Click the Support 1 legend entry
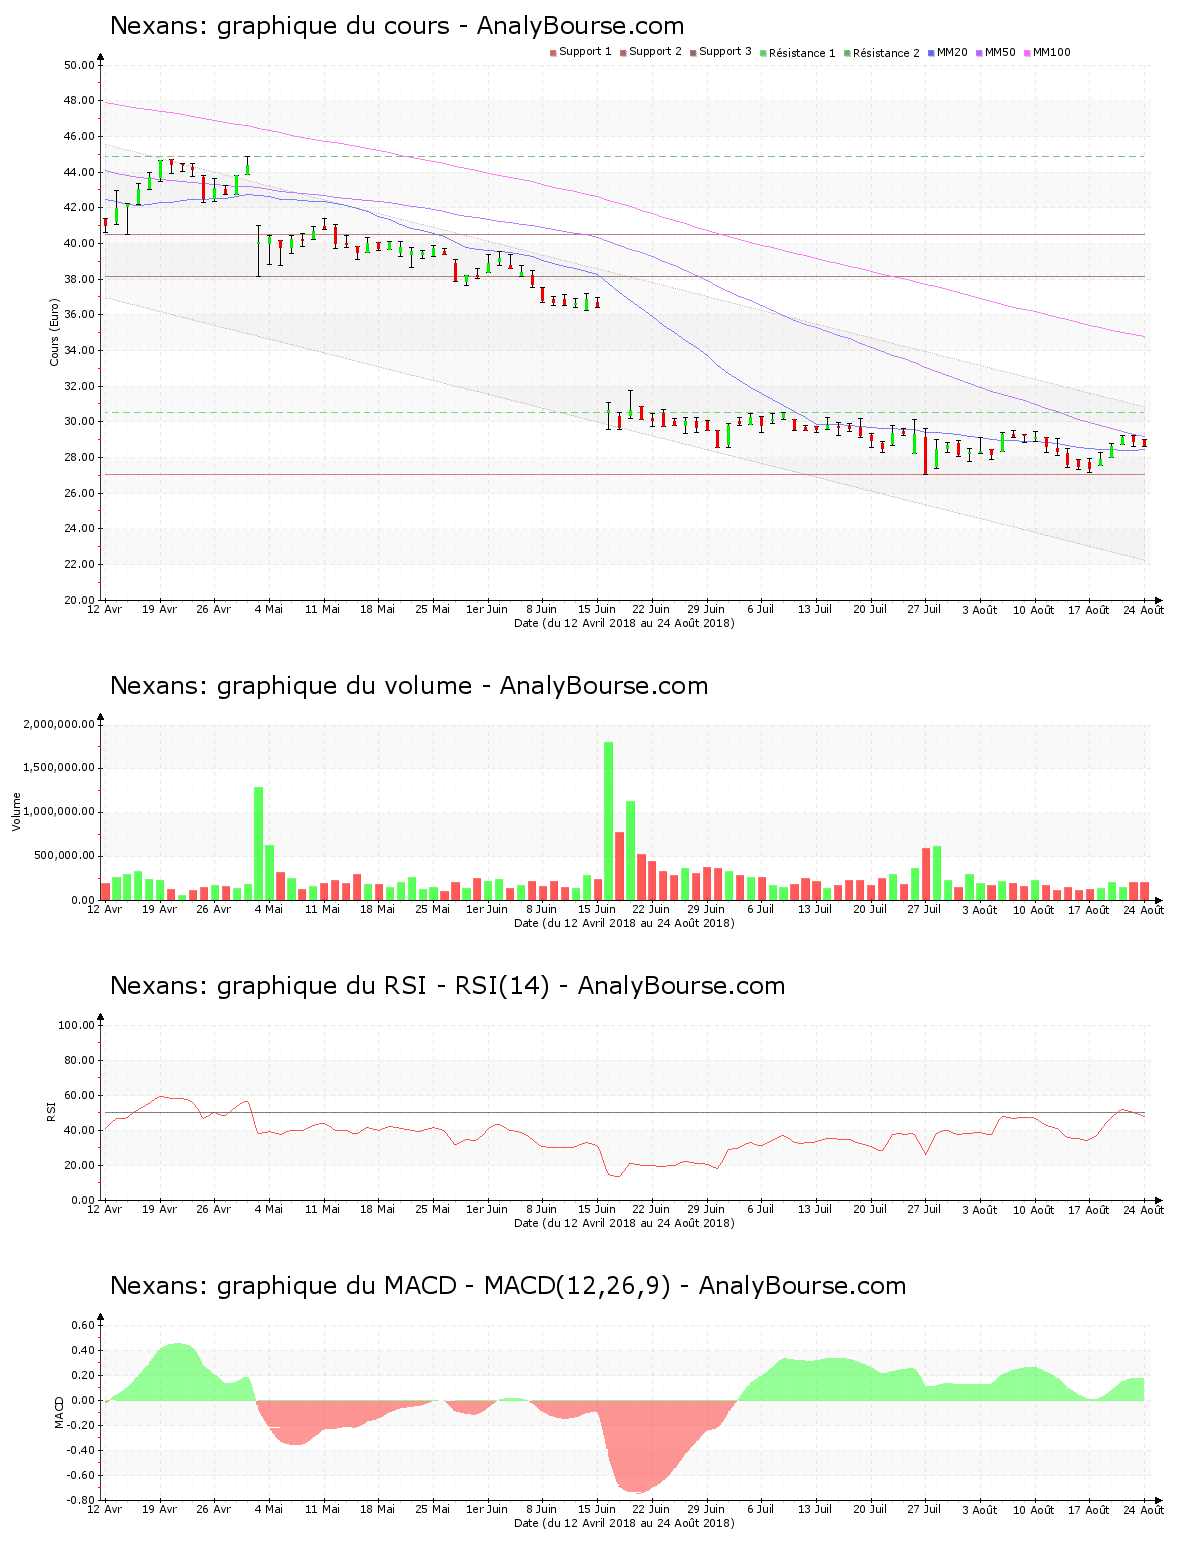Screen dimensions: 1200x1550 581,52
